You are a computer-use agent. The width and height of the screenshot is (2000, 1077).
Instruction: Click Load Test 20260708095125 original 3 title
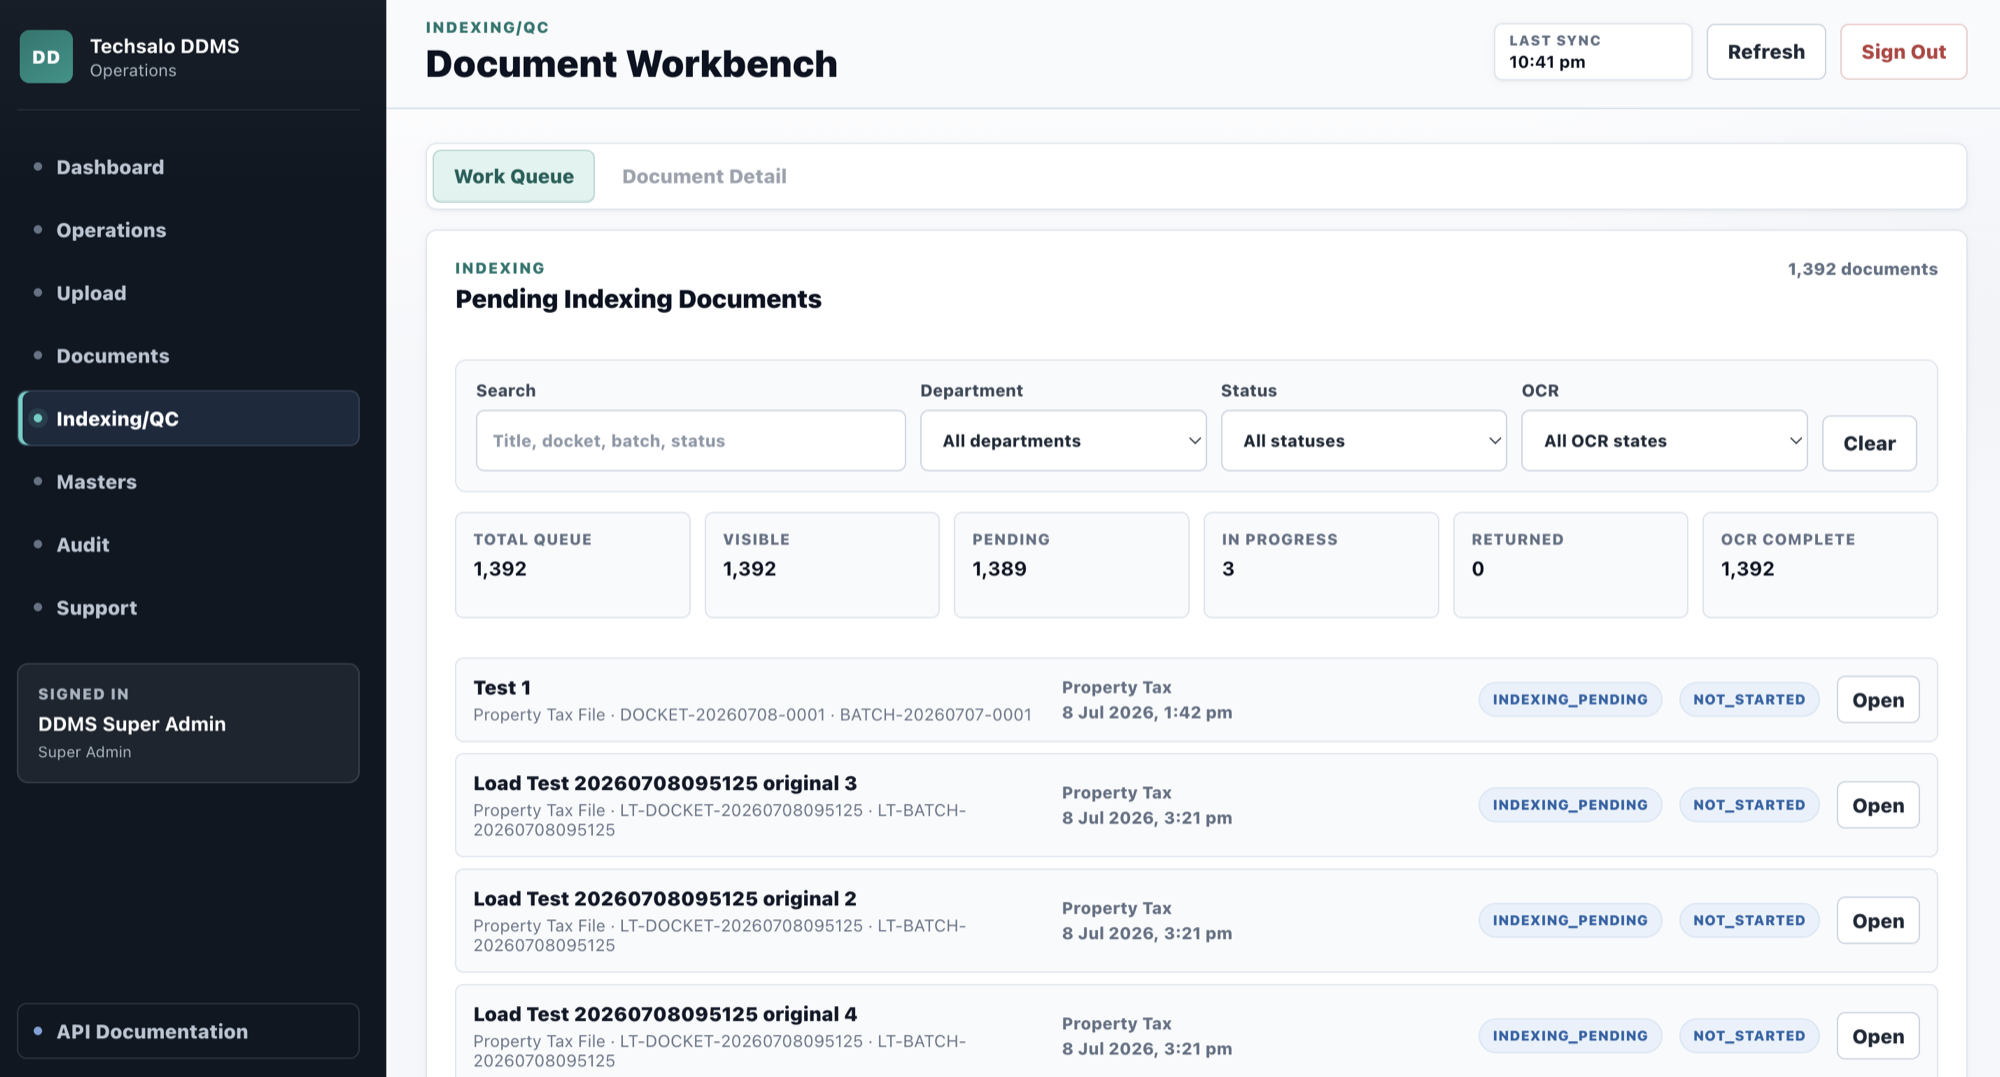point(665,783)
